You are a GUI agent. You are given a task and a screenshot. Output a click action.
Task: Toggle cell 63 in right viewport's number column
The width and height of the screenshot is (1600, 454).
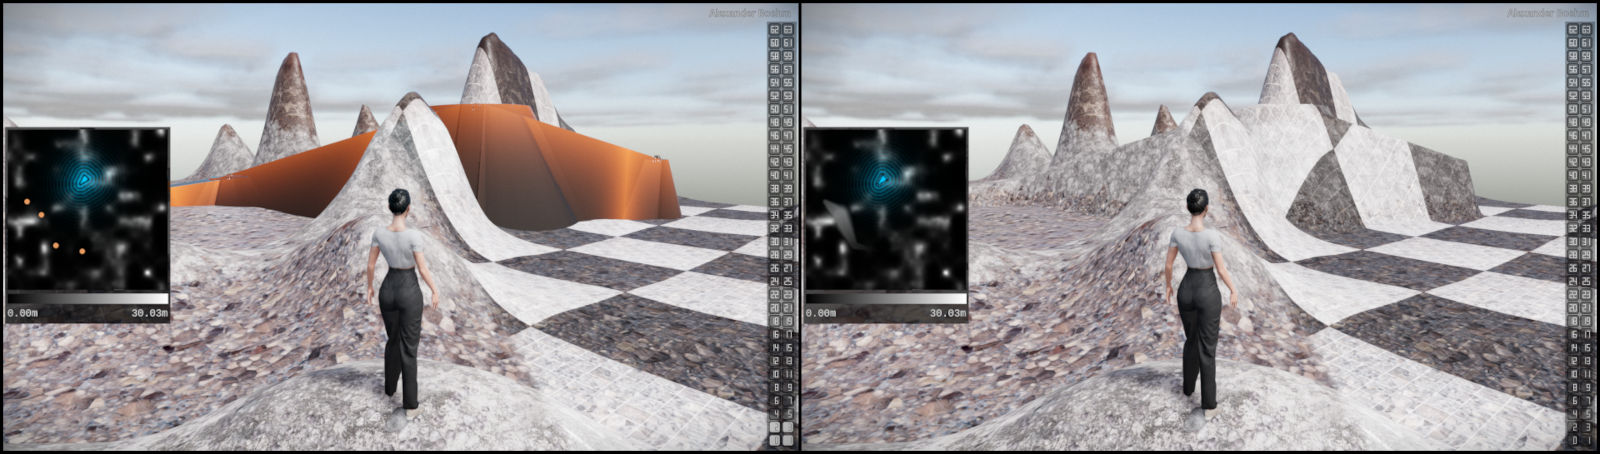click(1585, 30)
